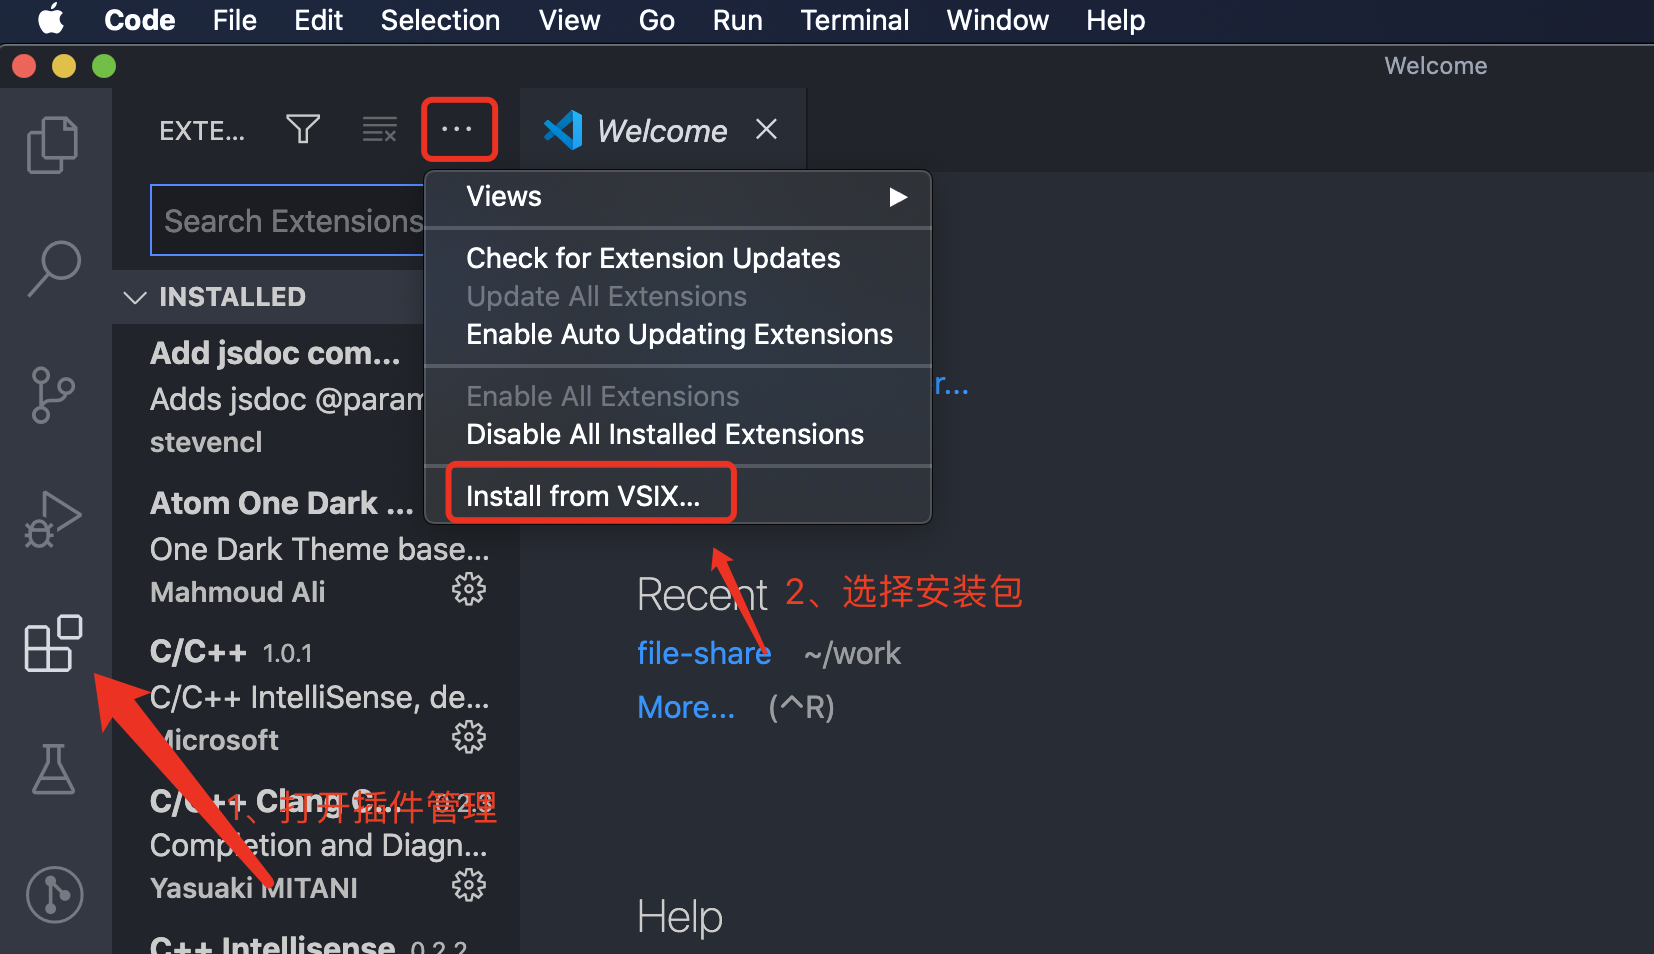Disable All Installed Extensions
Image resolution: width=1654 pixels, height=954 pixels.
tap(664, 433)
